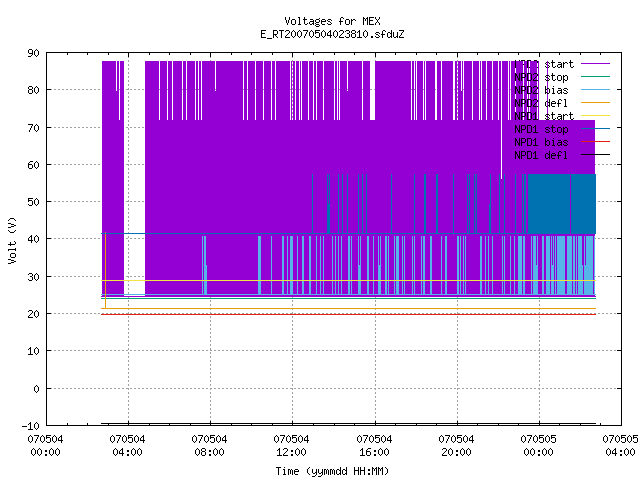Select the 'NPD1 start' legend entry
Screen dimensions: 640x480
[544, 116]
